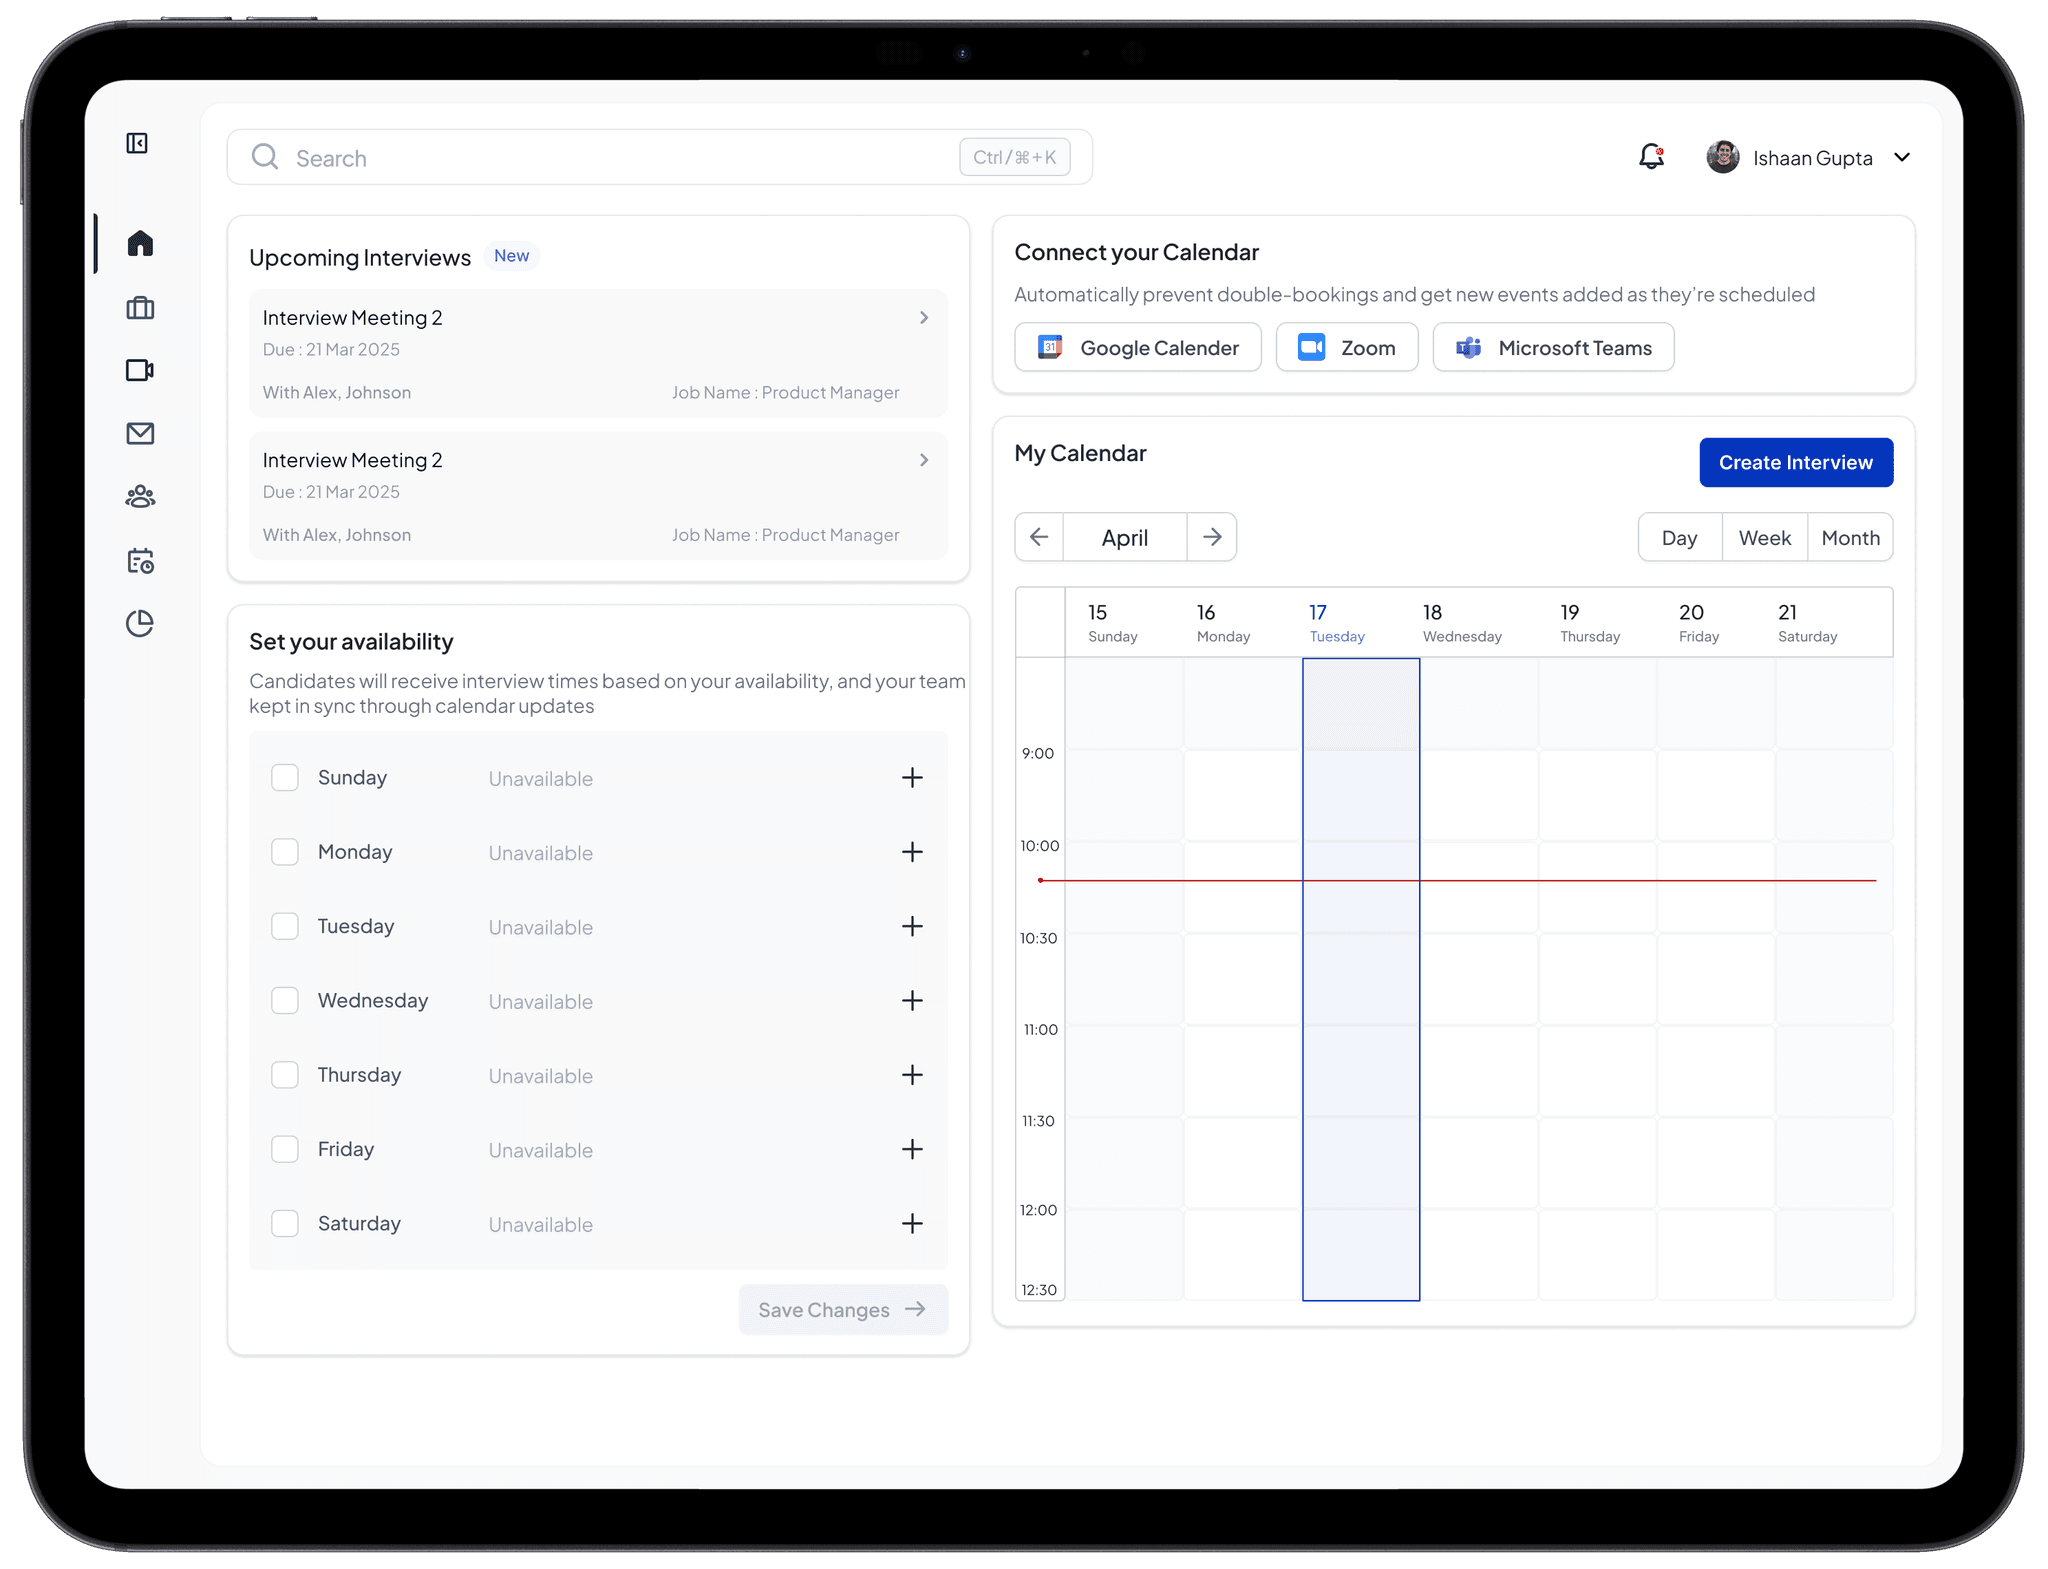The width and height of the screenshot is (2048, 1569).
Task: Connect Google Calender integration
Action: point(1138,348)
